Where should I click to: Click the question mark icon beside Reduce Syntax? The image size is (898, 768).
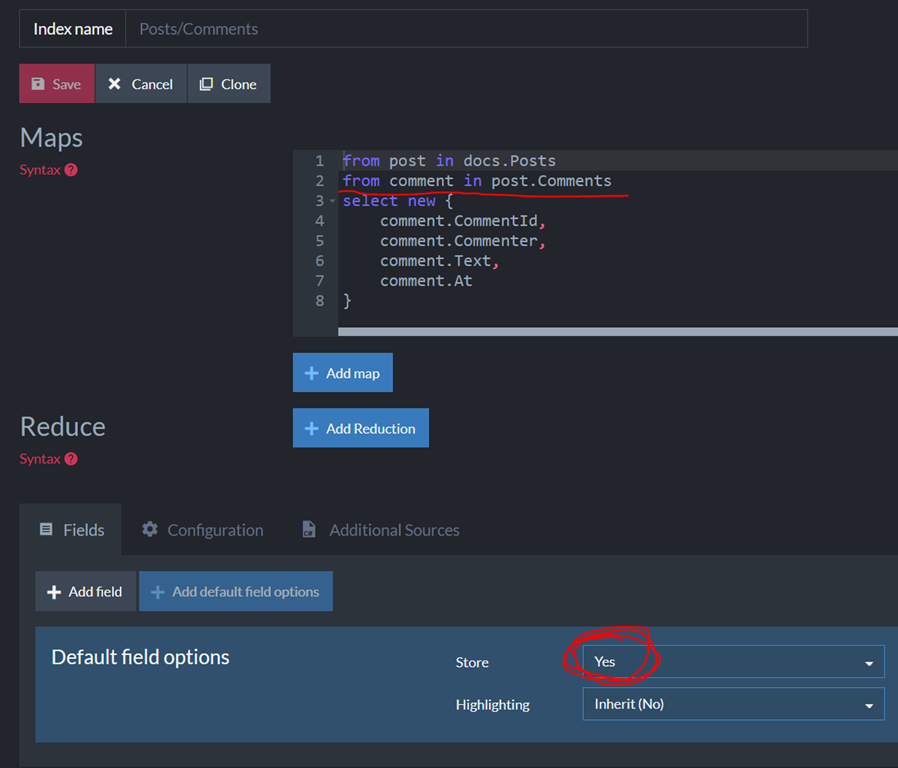(x=71, y=459)
